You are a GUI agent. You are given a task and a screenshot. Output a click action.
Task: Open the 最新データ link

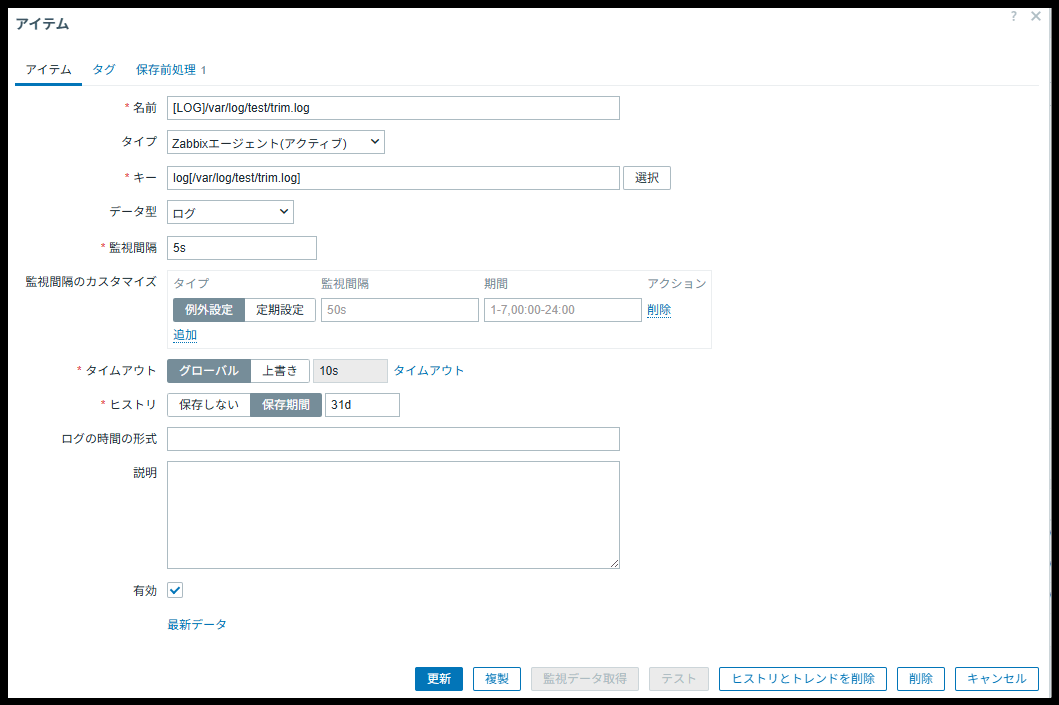tap(197, 625)
